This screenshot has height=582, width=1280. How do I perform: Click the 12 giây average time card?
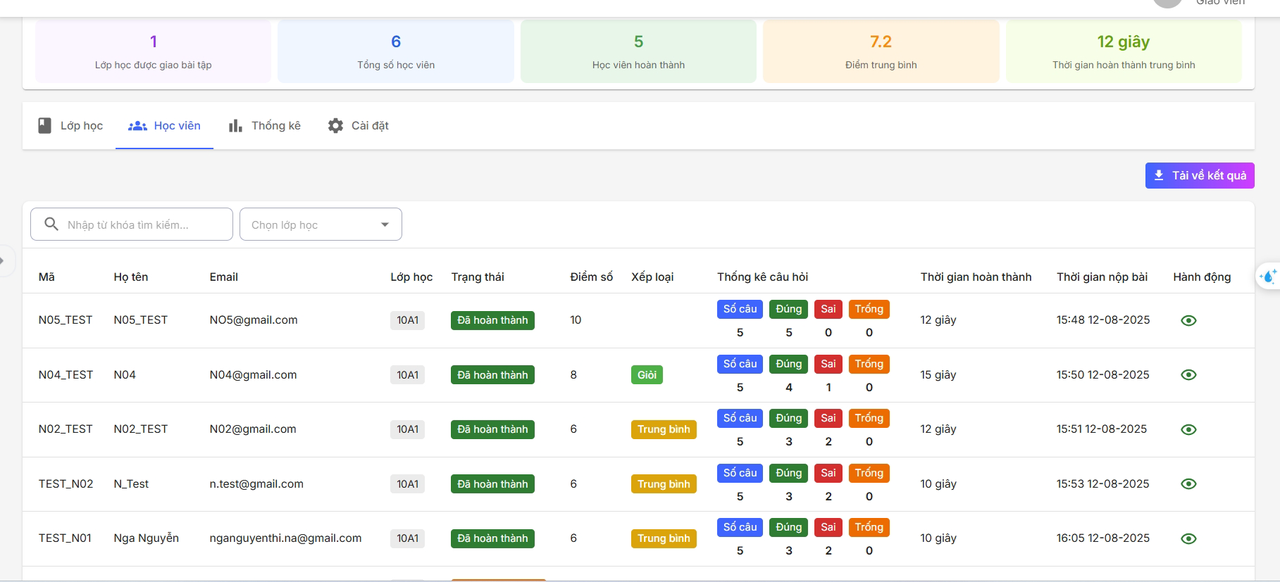click(1124, 51)
